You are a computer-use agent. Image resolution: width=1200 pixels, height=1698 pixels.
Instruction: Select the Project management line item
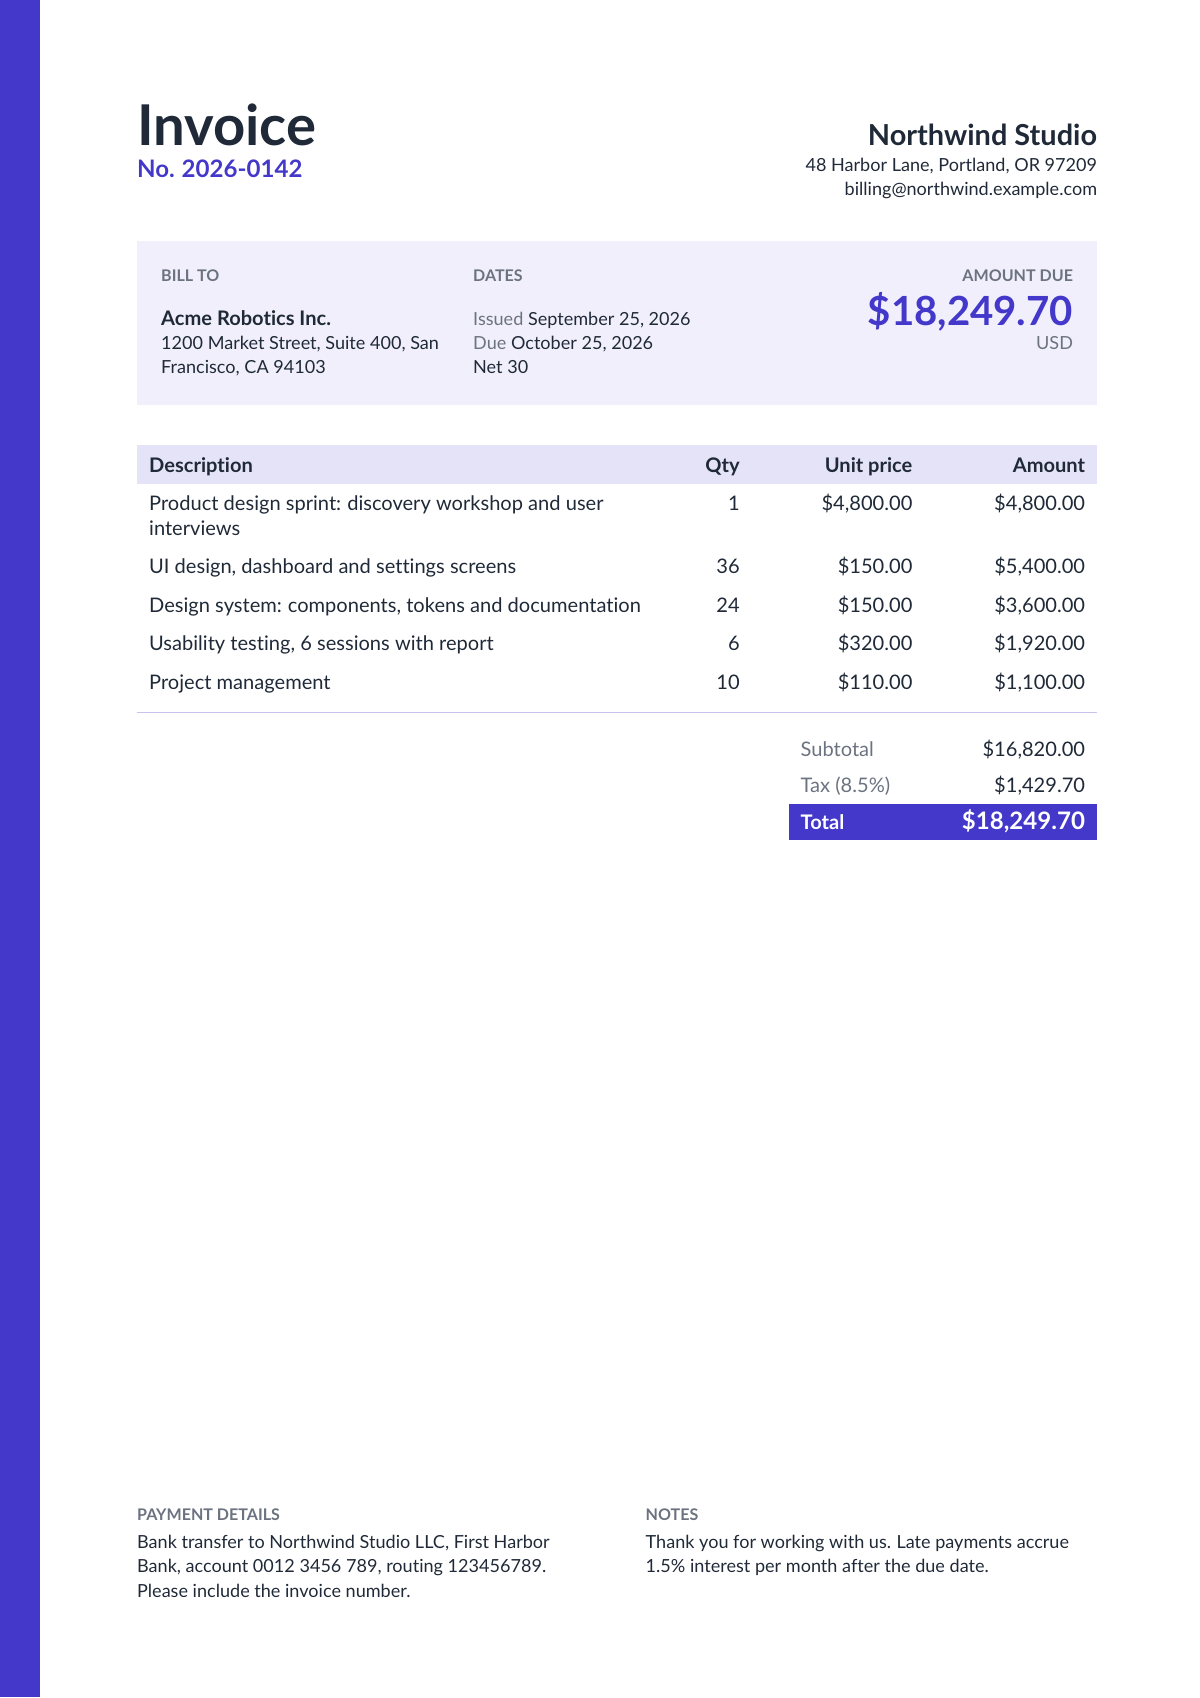pos(240,682)
